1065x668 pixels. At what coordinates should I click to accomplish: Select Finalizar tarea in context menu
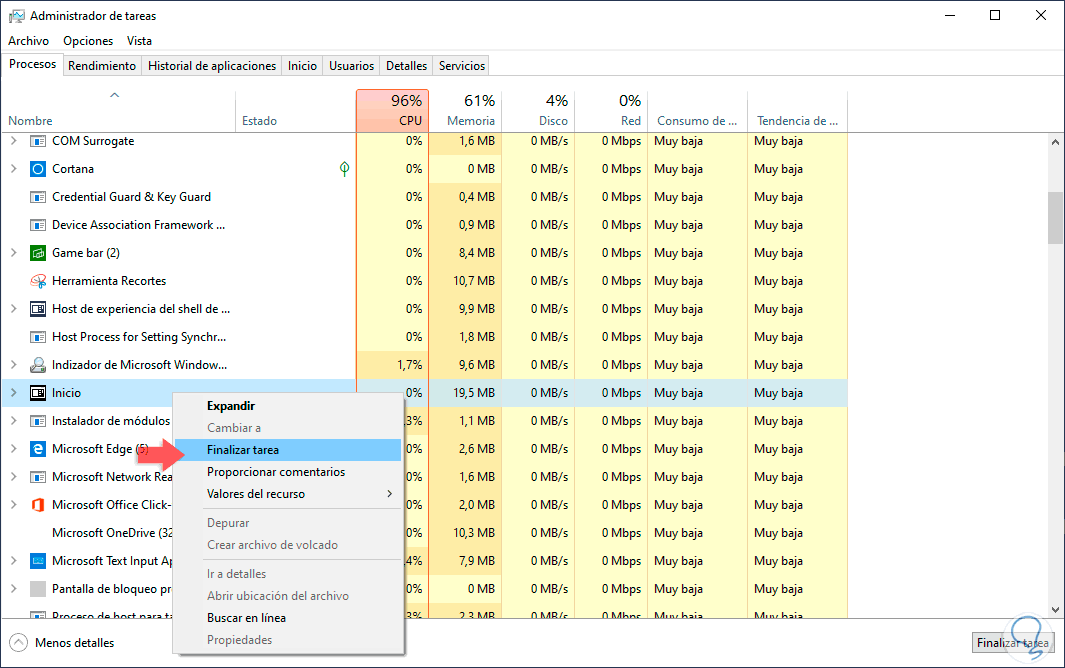point(243,450)
